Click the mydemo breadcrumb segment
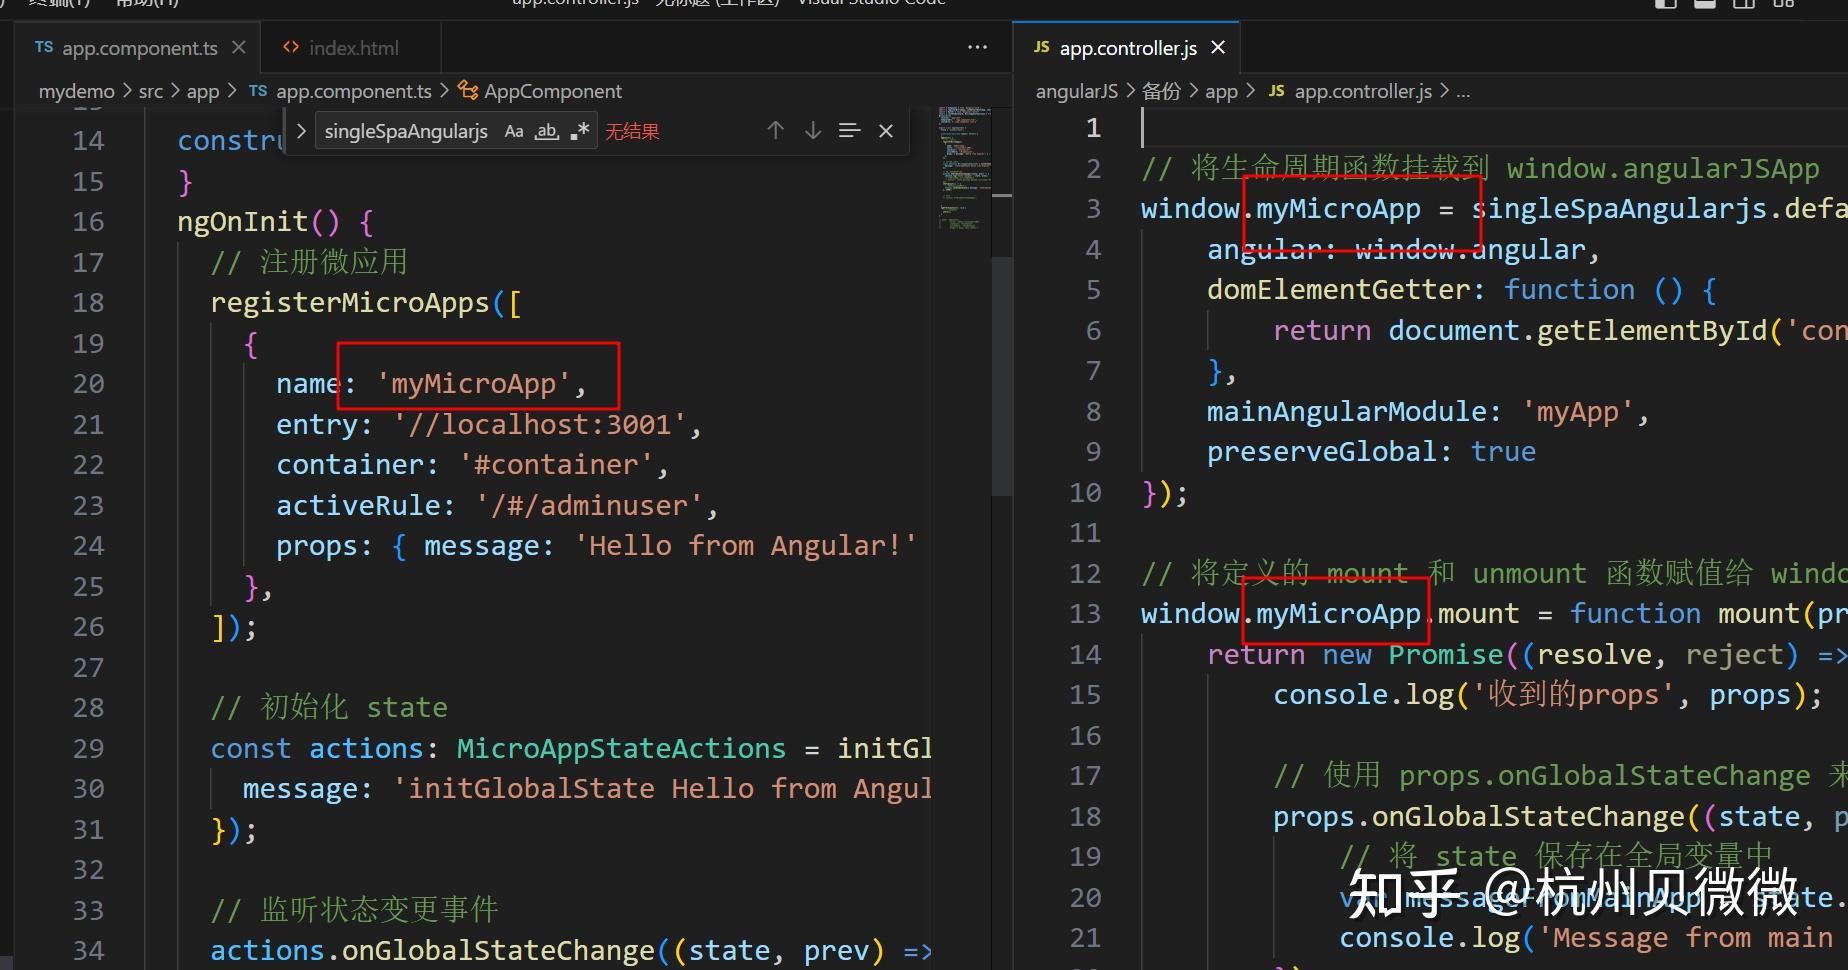Image resolution: width=1848 pixels, height=970 pixels. click(76, 91)
